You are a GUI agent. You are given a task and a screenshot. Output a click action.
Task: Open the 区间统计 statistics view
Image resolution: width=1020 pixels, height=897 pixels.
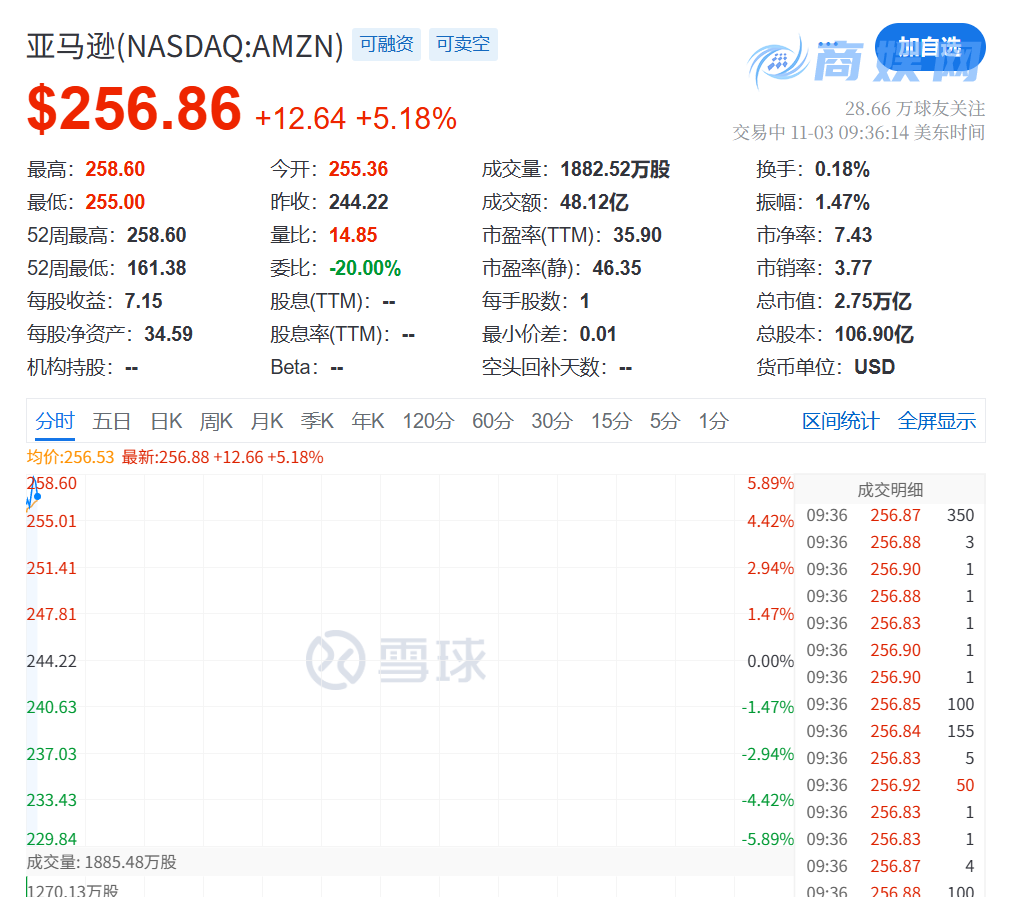tap(840, 421)
